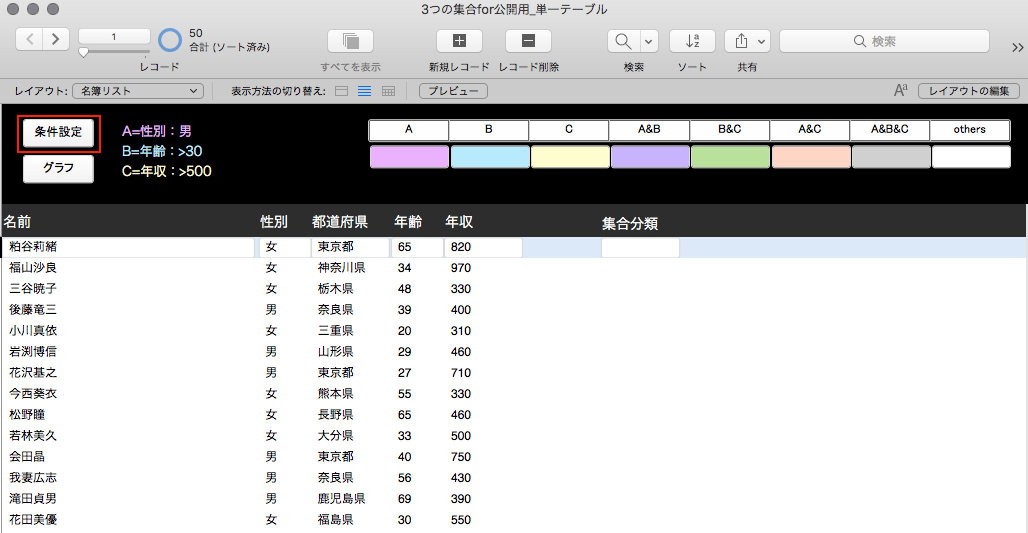Click the name 松野瞳
This screenshot has width=1028, height=533.
[27, 415]
